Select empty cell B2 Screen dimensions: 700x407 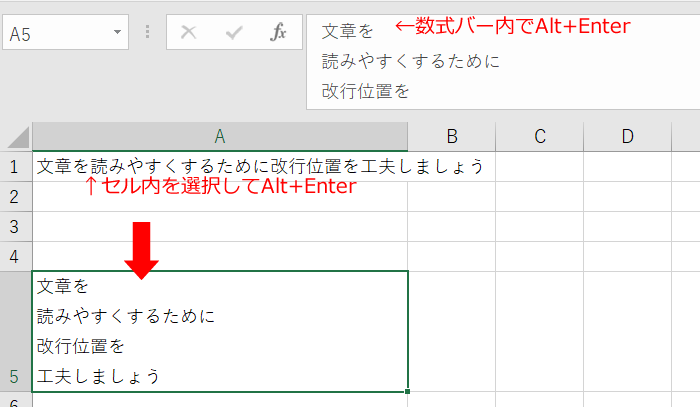451,196
